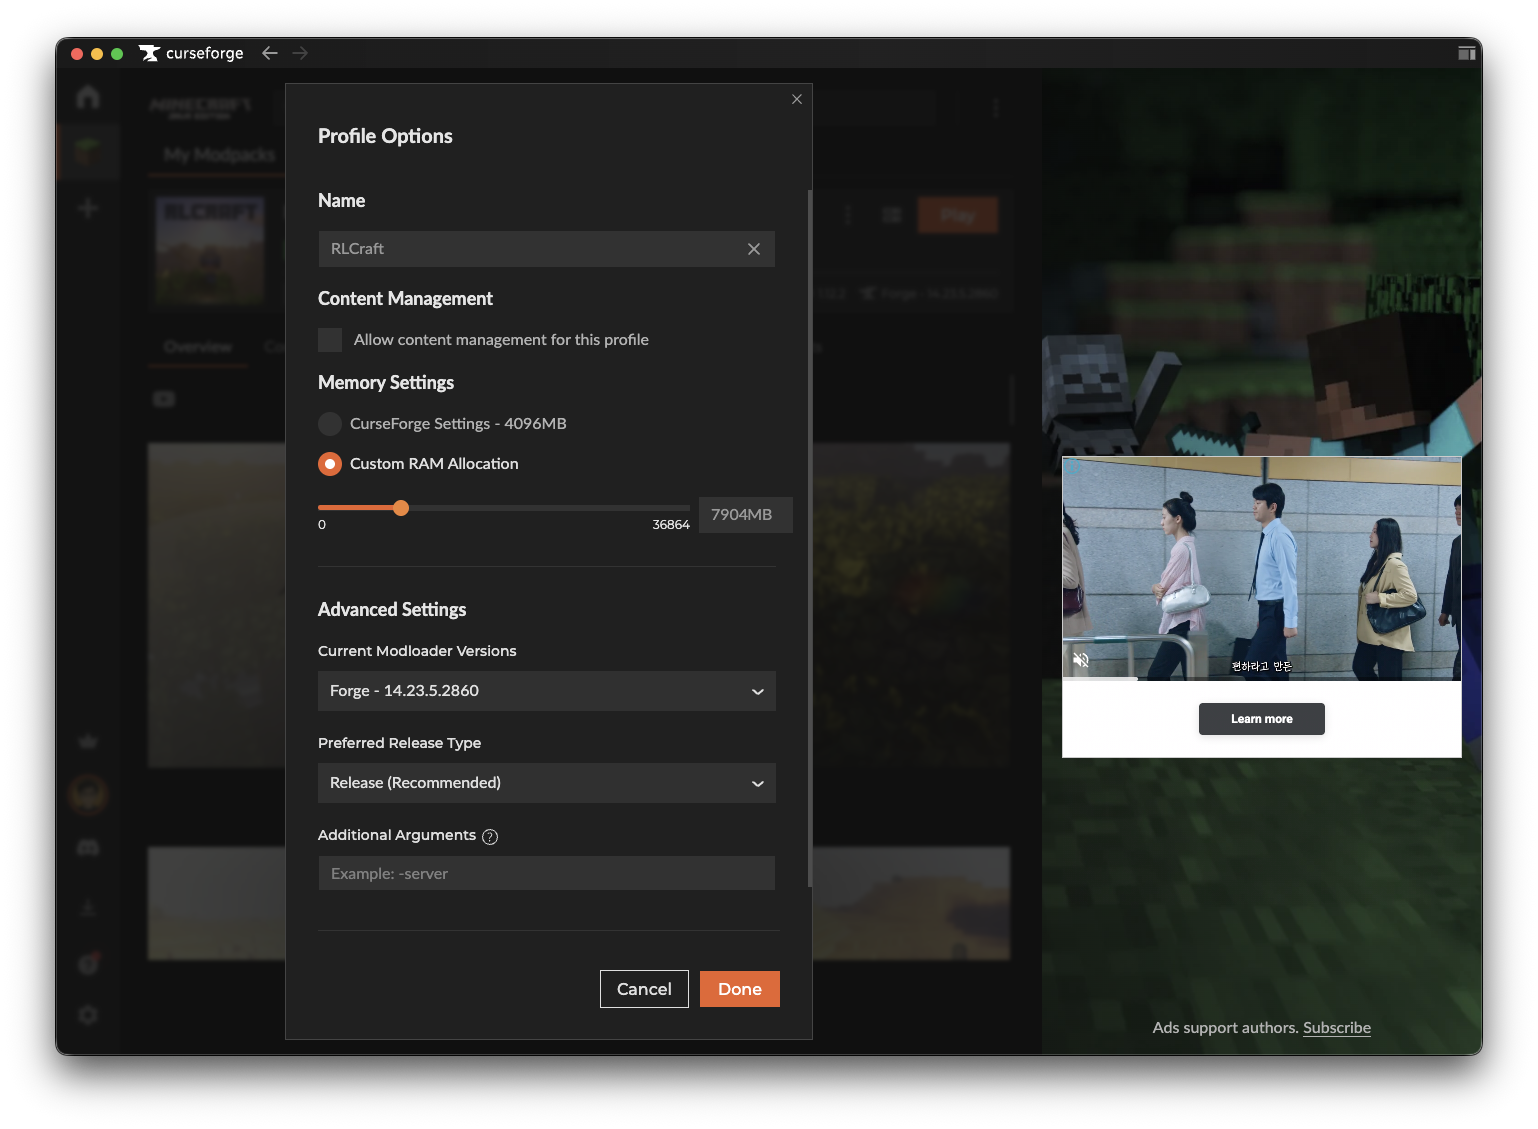
Task: Open the Preferred Release Type dropdown
Action: tap(547, 783)
